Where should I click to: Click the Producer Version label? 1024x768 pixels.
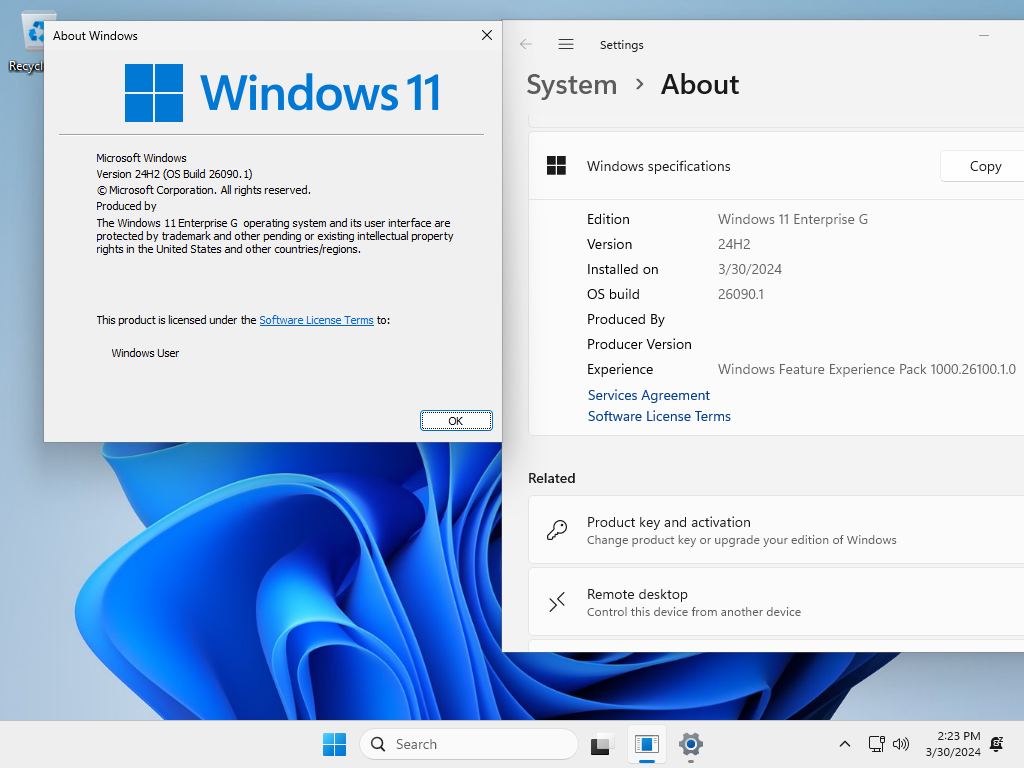tap(639, 344)
